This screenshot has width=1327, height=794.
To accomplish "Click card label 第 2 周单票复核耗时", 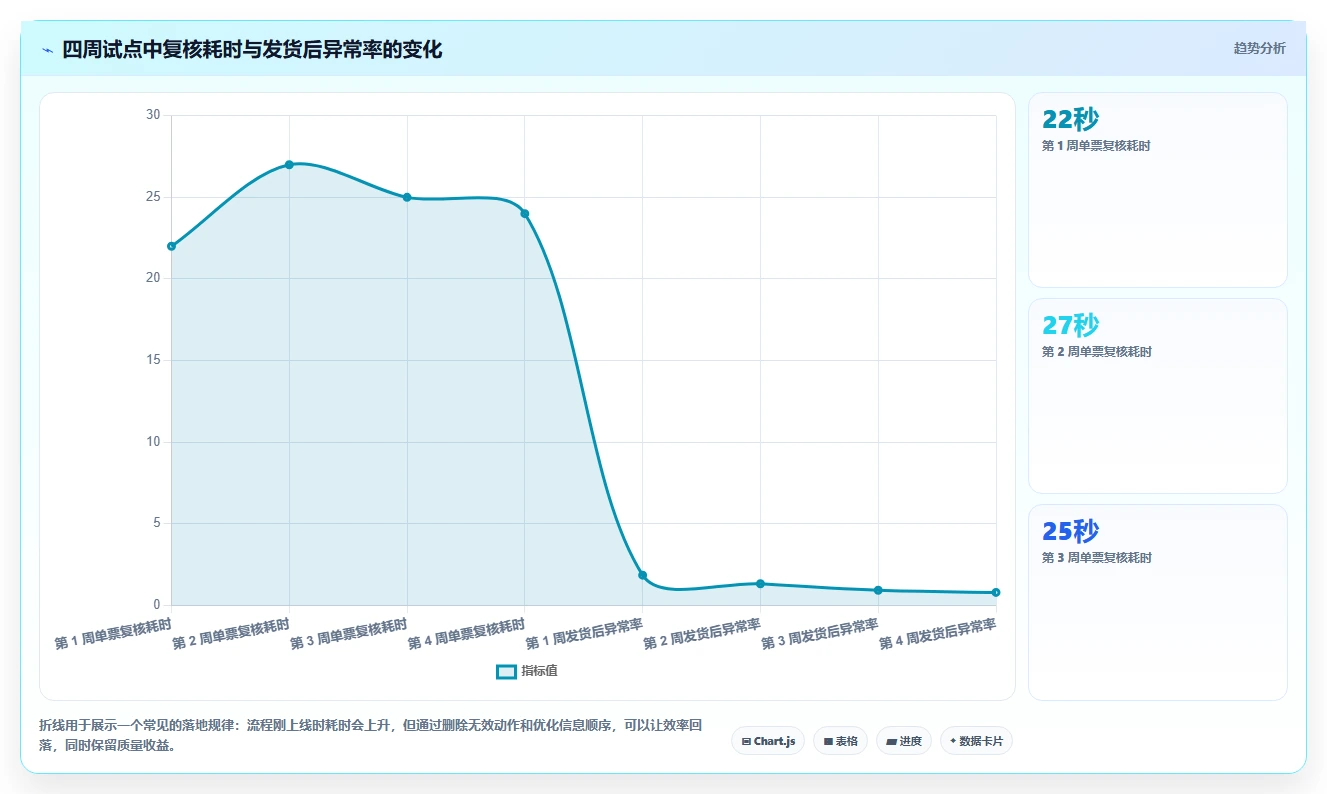I will [x=1096, y=352].
